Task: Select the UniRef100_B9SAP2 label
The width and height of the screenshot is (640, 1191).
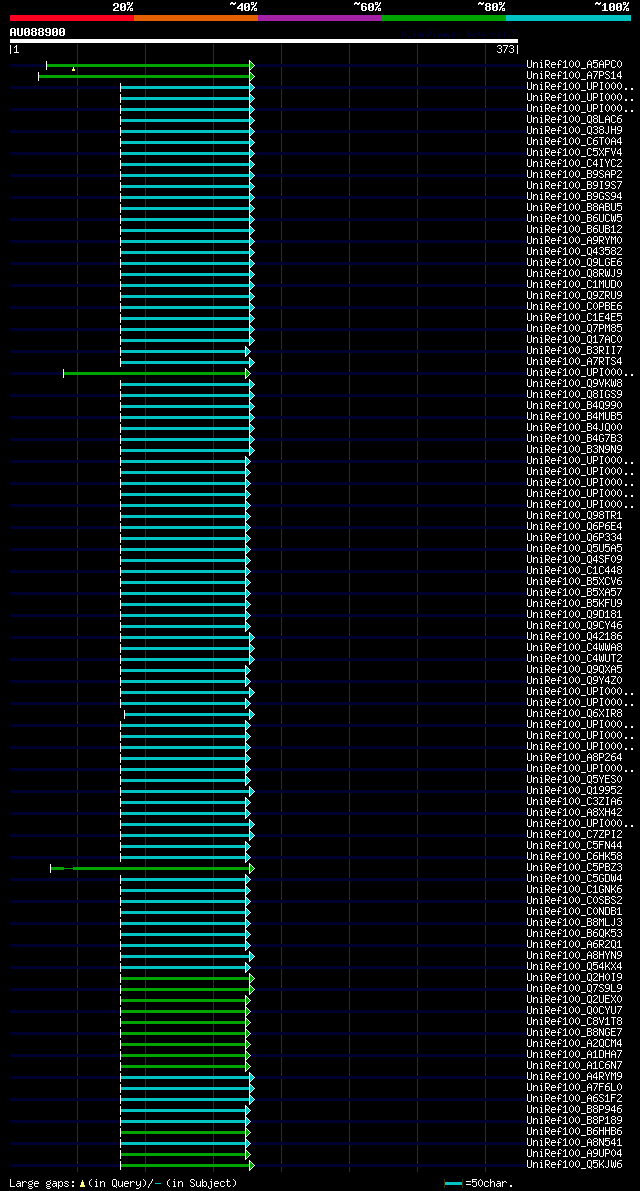Action: click(574, 175)
